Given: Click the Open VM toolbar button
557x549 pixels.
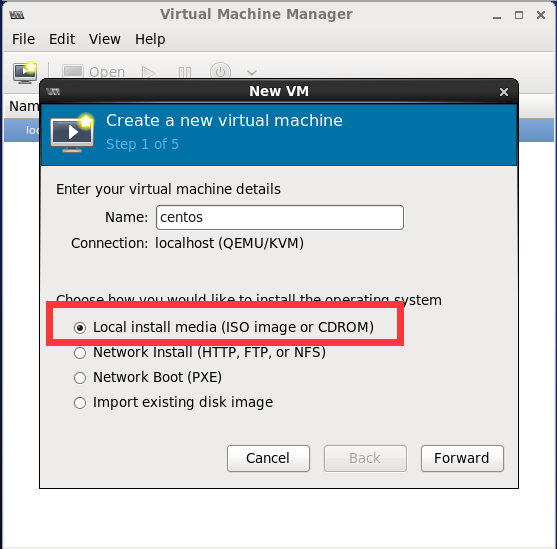Looking at the screenshot, I should [x=93, y=72].
